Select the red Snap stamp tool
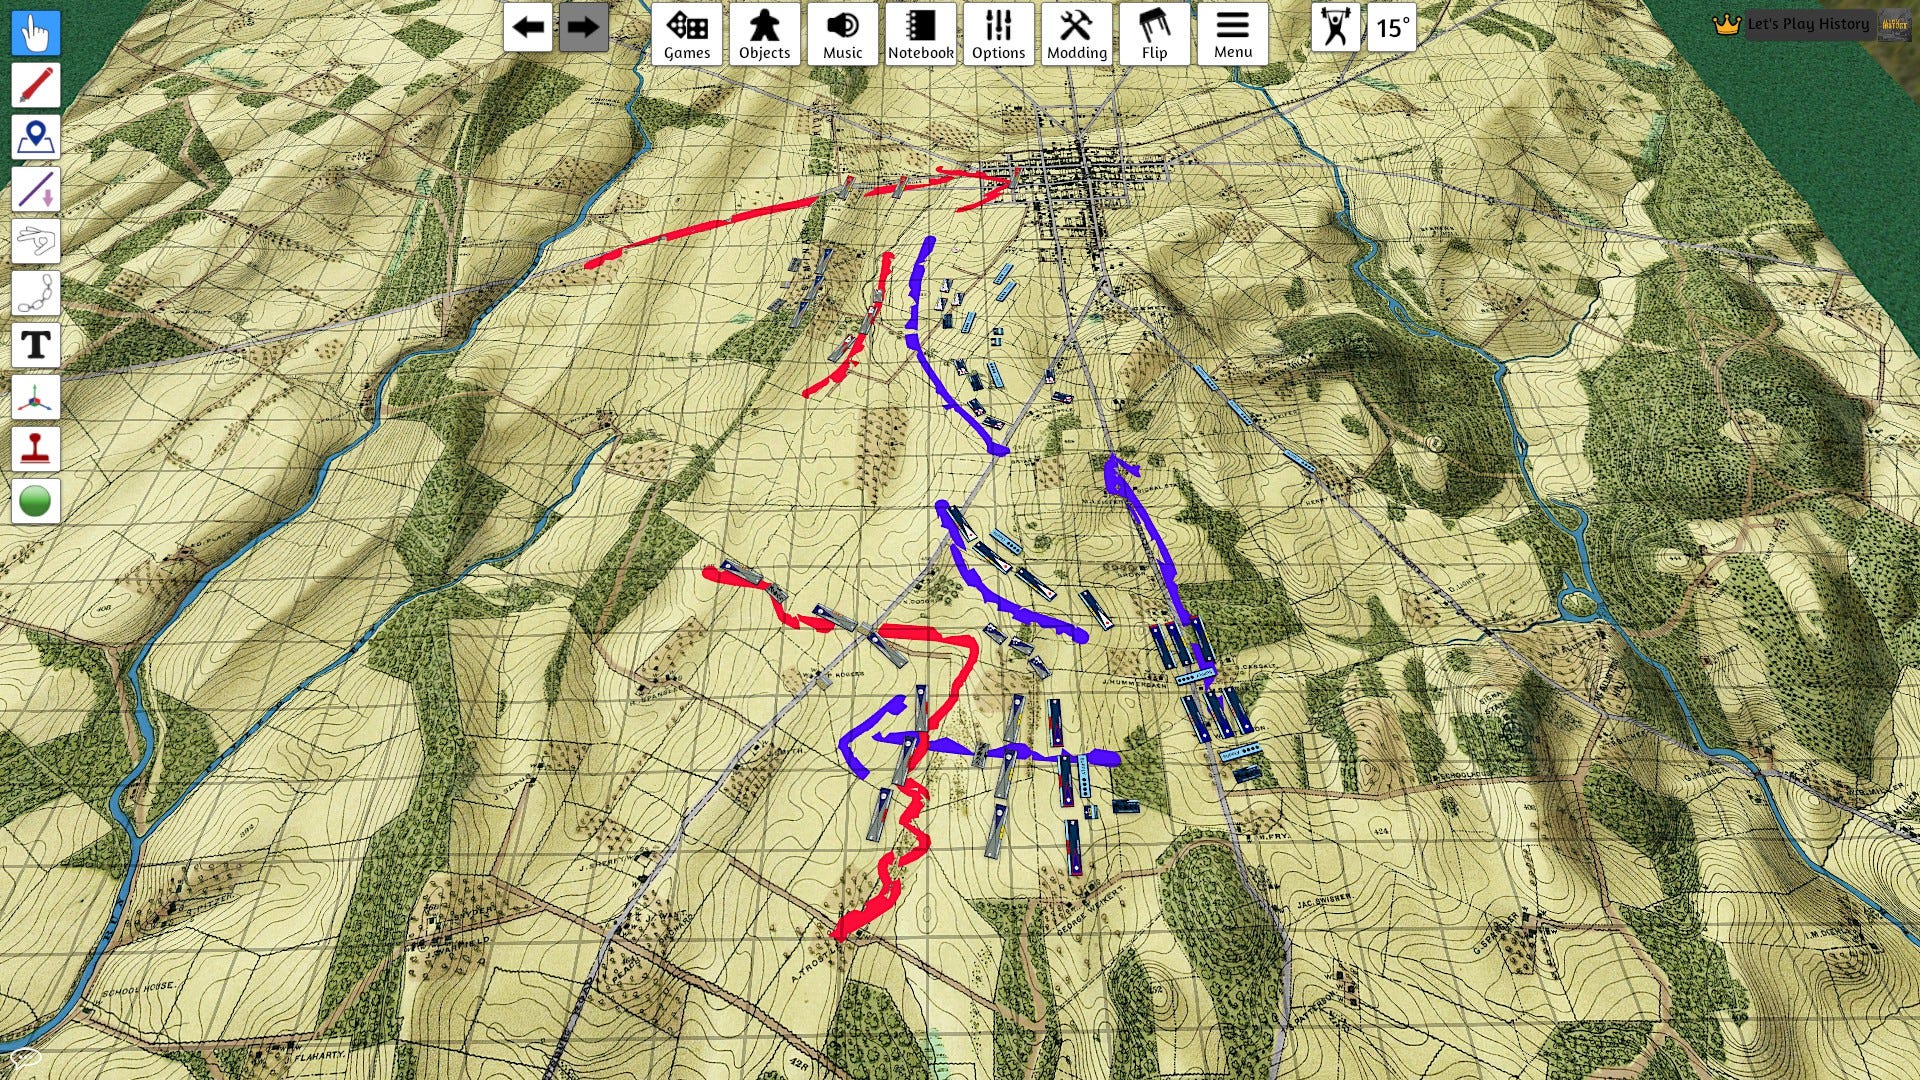Viewport: 1920px width, 1080px height. [36, 450]
